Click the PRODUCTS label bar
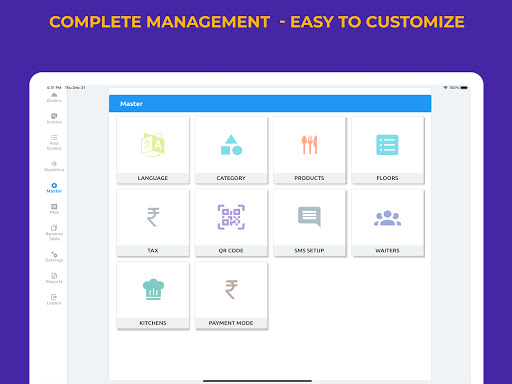This screenshot has width=512, height=384. tap(309, 178)
